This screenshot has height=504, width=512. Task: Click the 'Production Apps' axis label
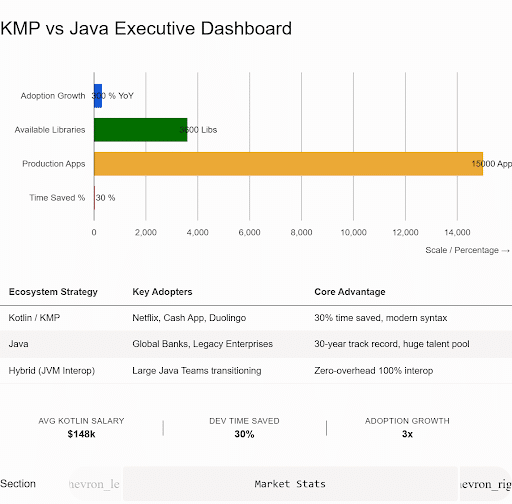[x=54, y=164]
